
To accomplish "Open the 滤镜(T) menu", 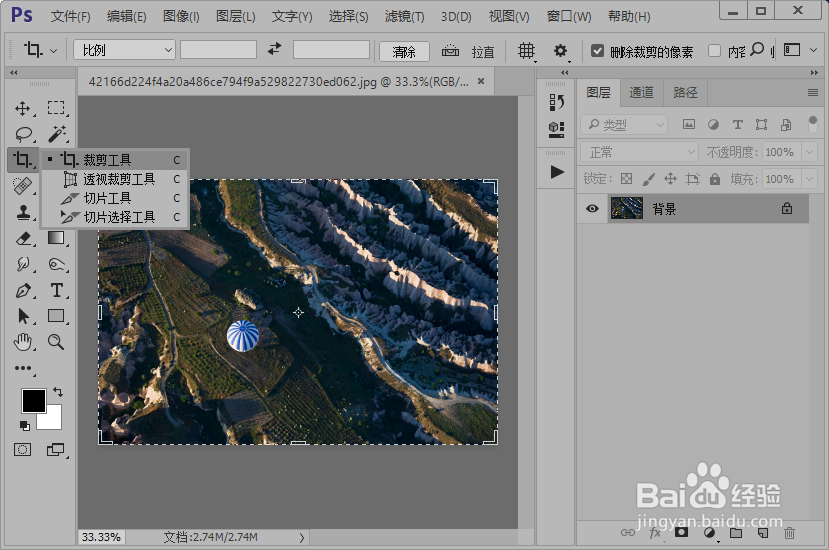I will [404, 16].
